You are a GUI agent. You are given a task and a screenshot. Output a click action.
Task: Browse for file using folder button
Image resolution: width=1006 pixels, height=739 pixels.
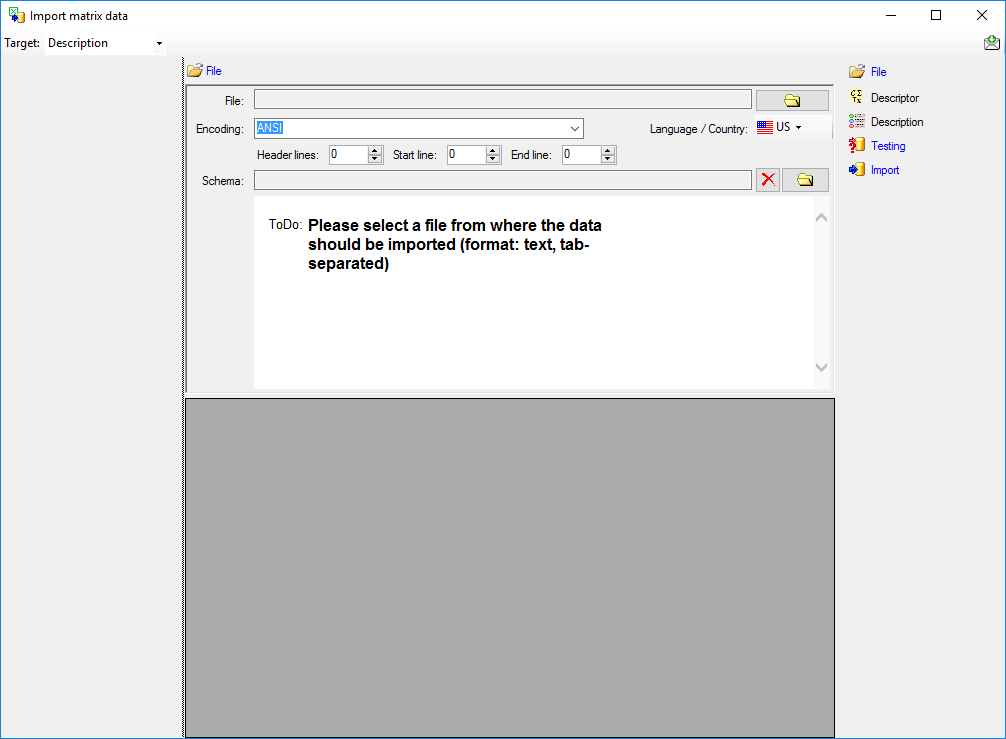[792, 100]
